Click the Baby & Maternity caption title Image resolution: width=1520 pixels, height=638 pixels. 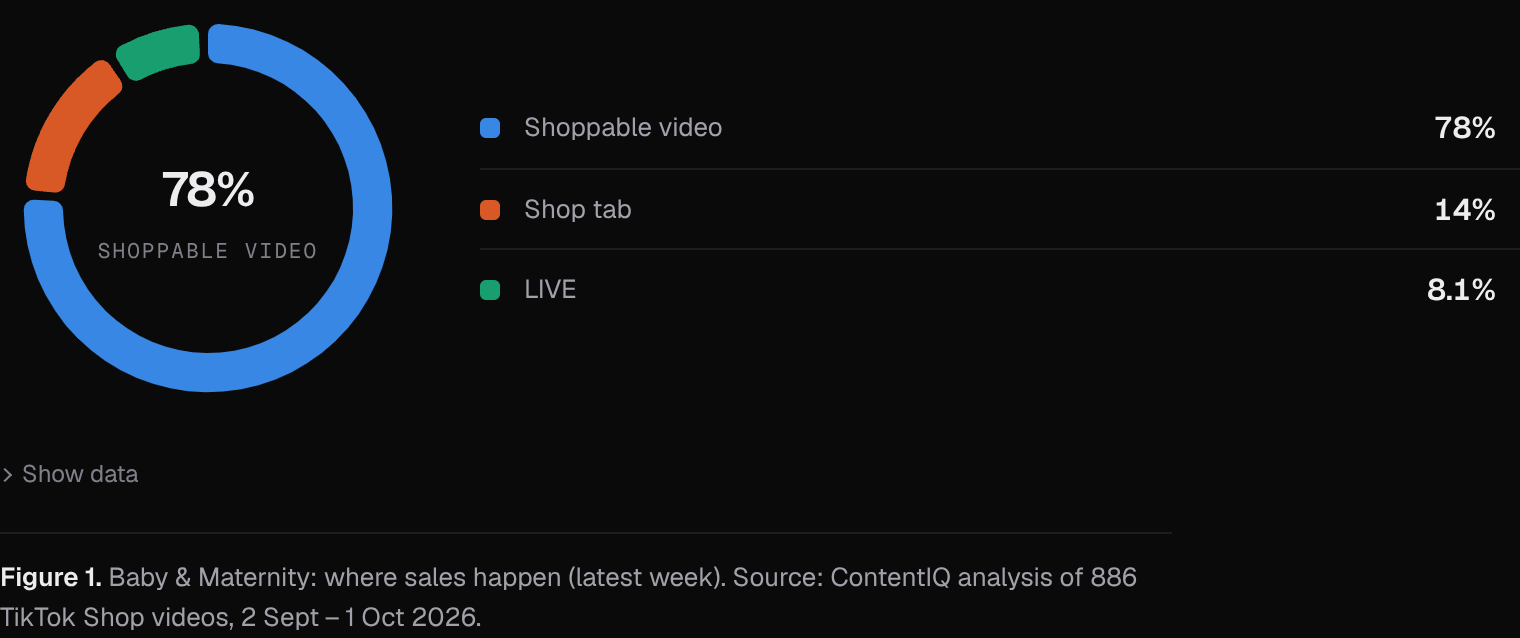[213, 578]
